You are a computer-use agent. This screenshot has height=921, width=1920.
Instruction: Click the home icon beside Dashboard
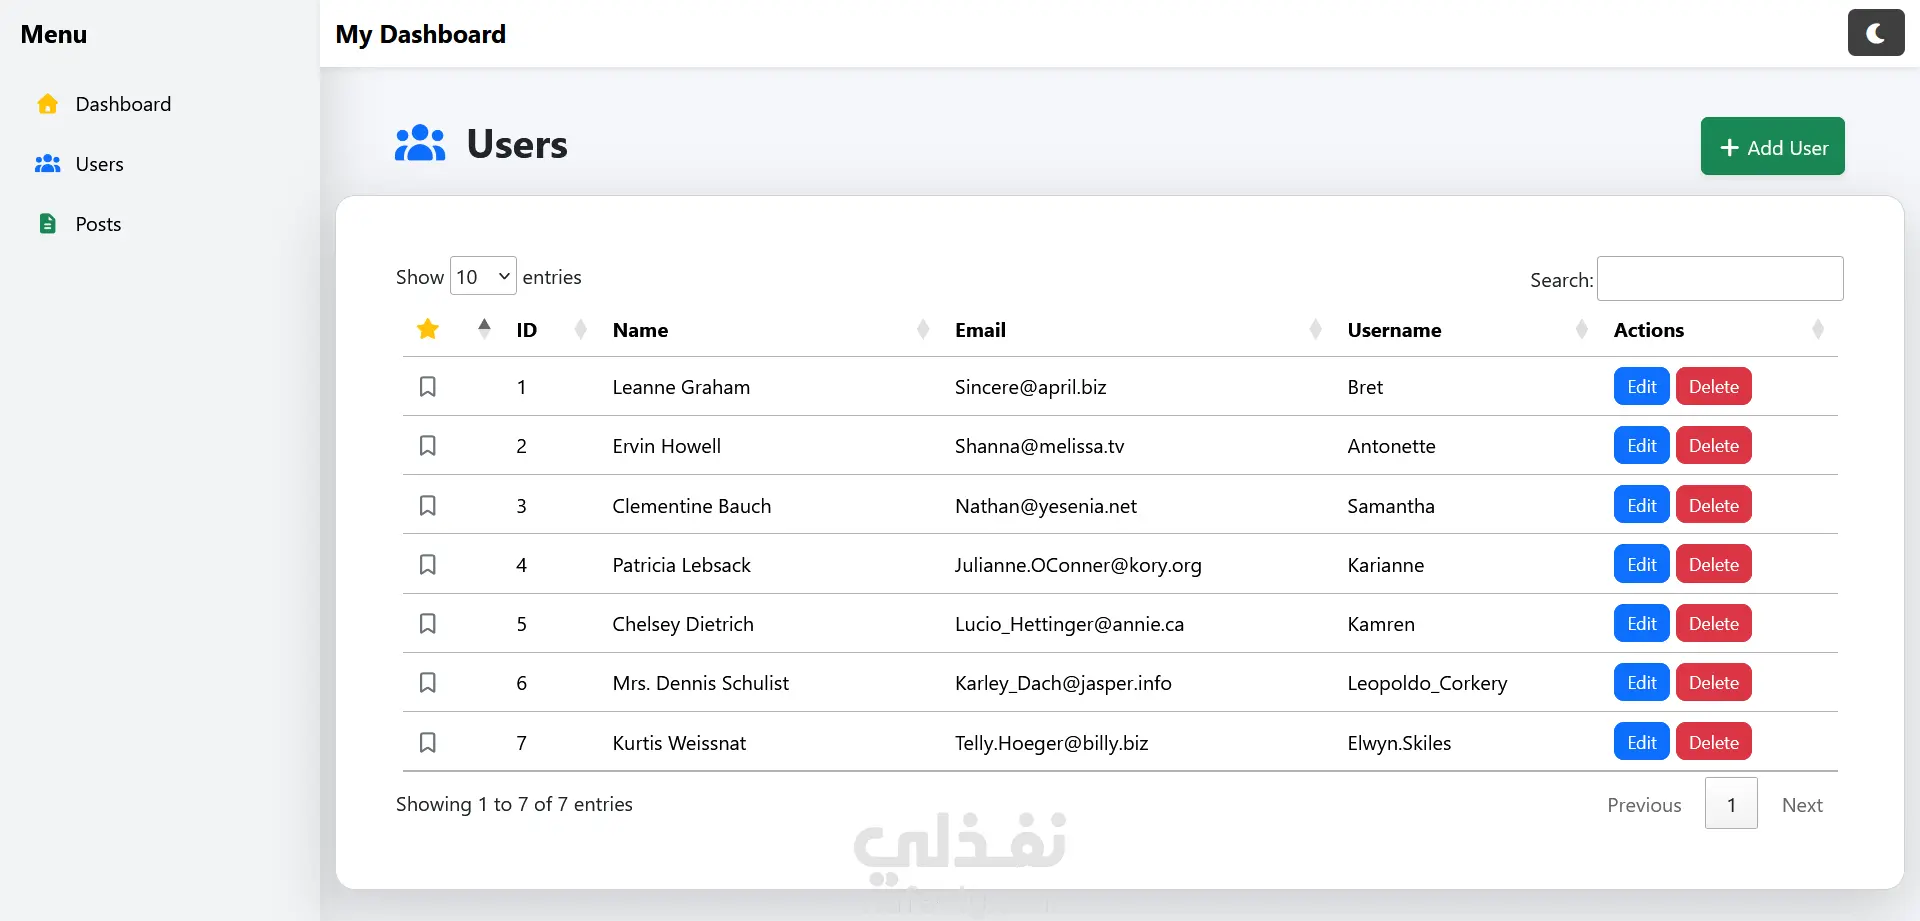tap(47, 104)
